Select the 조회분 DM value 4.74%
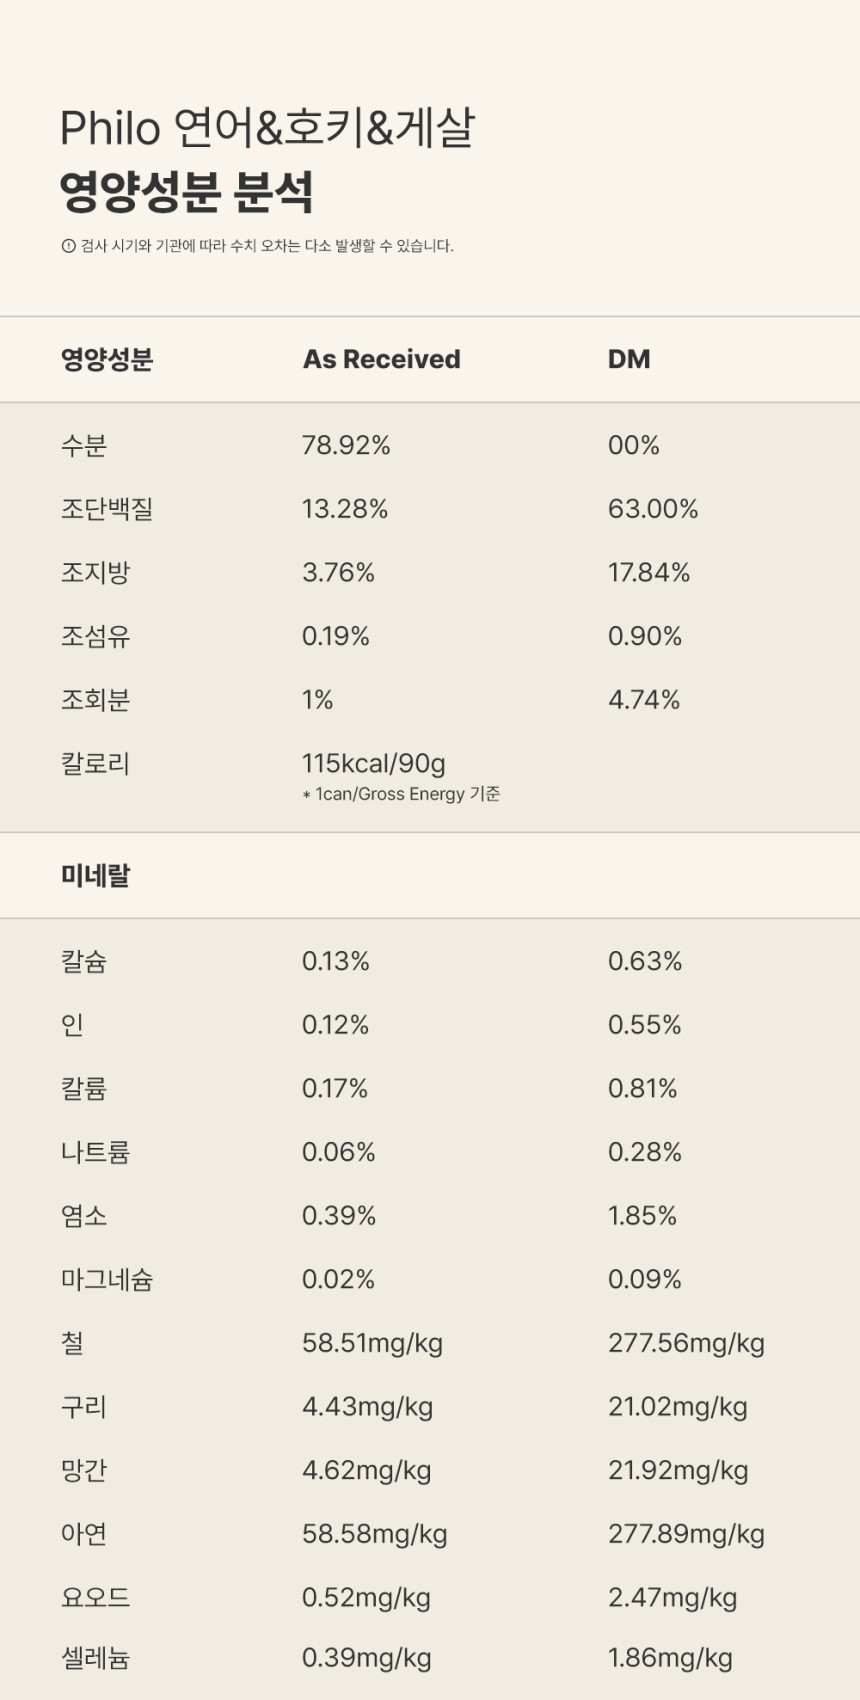 click(x=644, y=700)
